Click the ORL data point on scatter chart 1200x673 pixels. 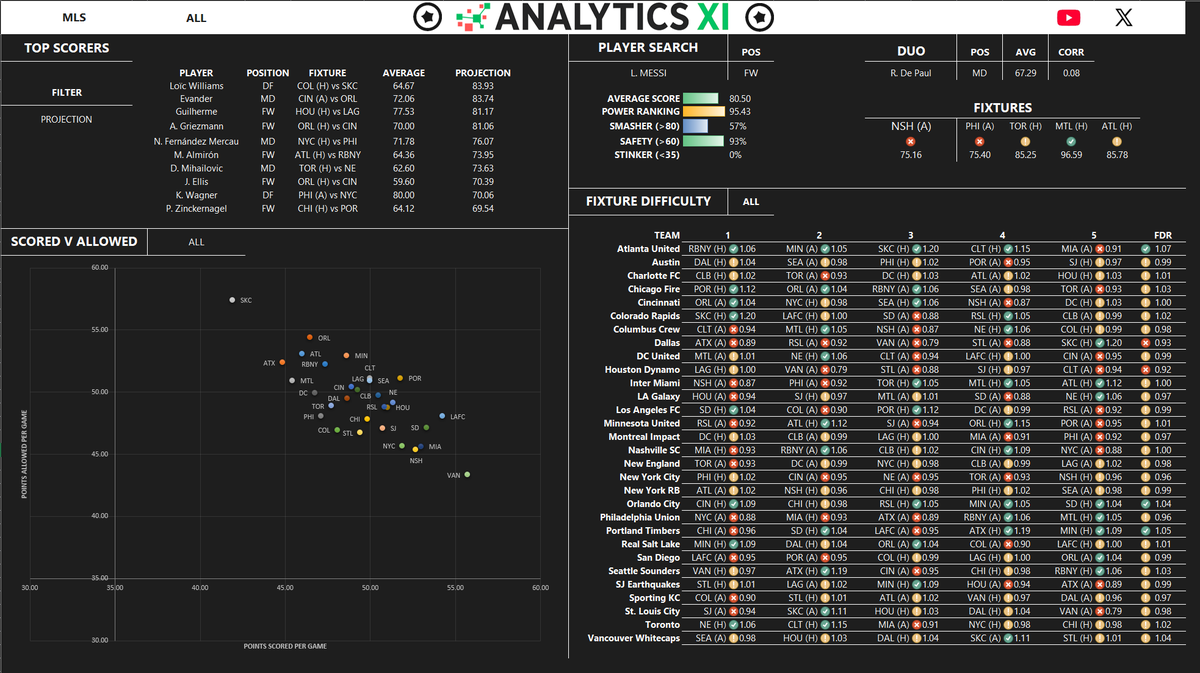[310, 337]
